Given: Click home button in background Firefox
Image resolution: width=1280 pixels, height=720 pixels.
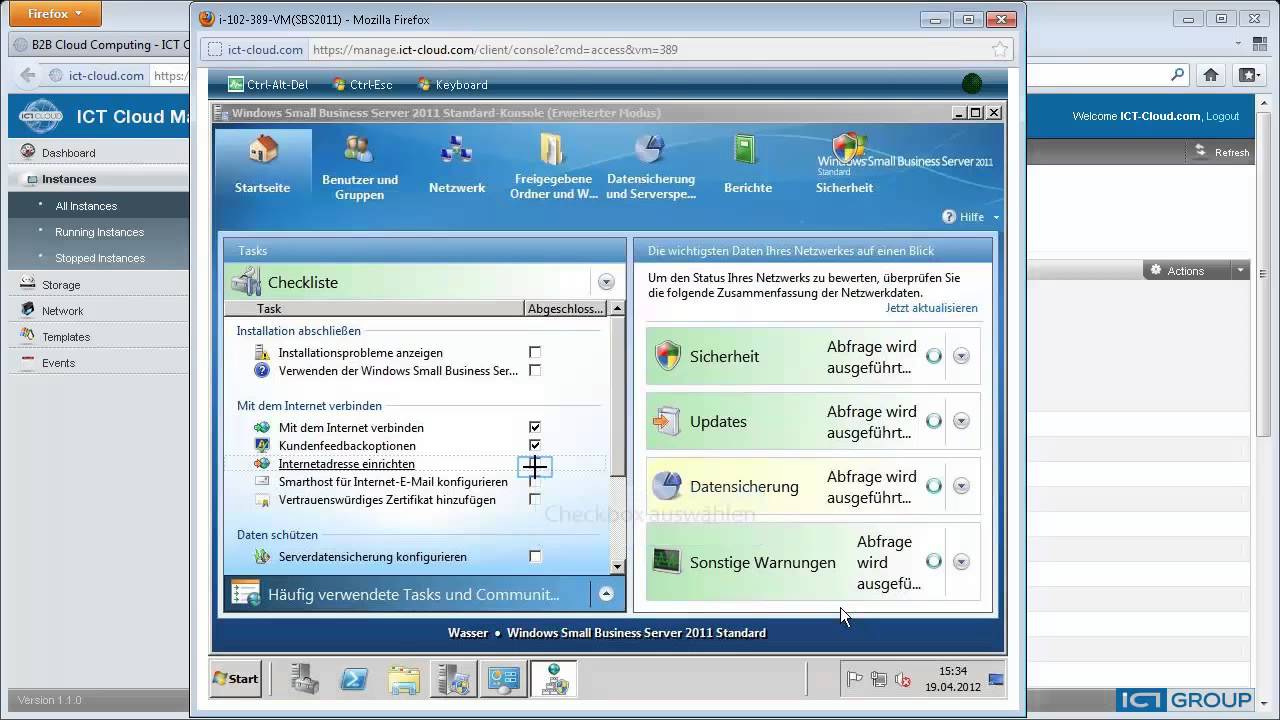Looking at the screenshot, I should [x=1211, y=75].
